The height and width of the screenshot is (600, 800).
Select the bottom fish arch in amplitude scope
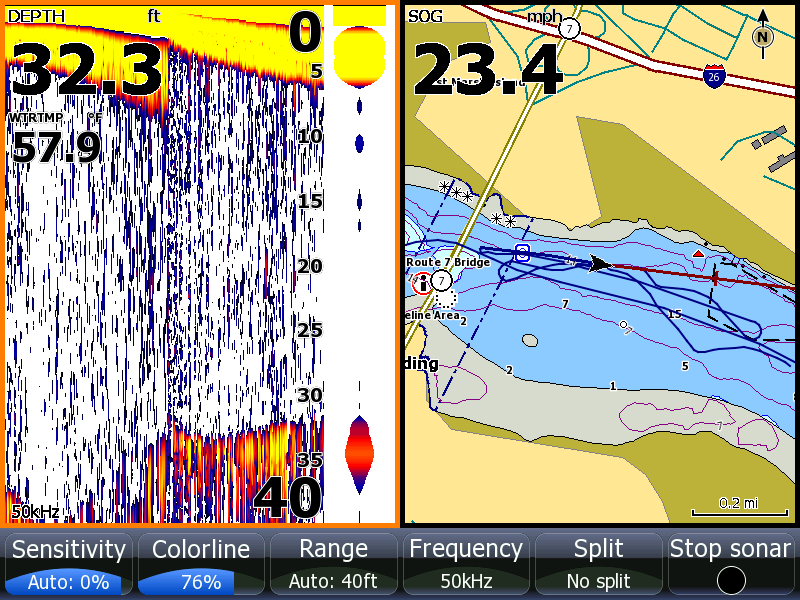tap(359, 453)
